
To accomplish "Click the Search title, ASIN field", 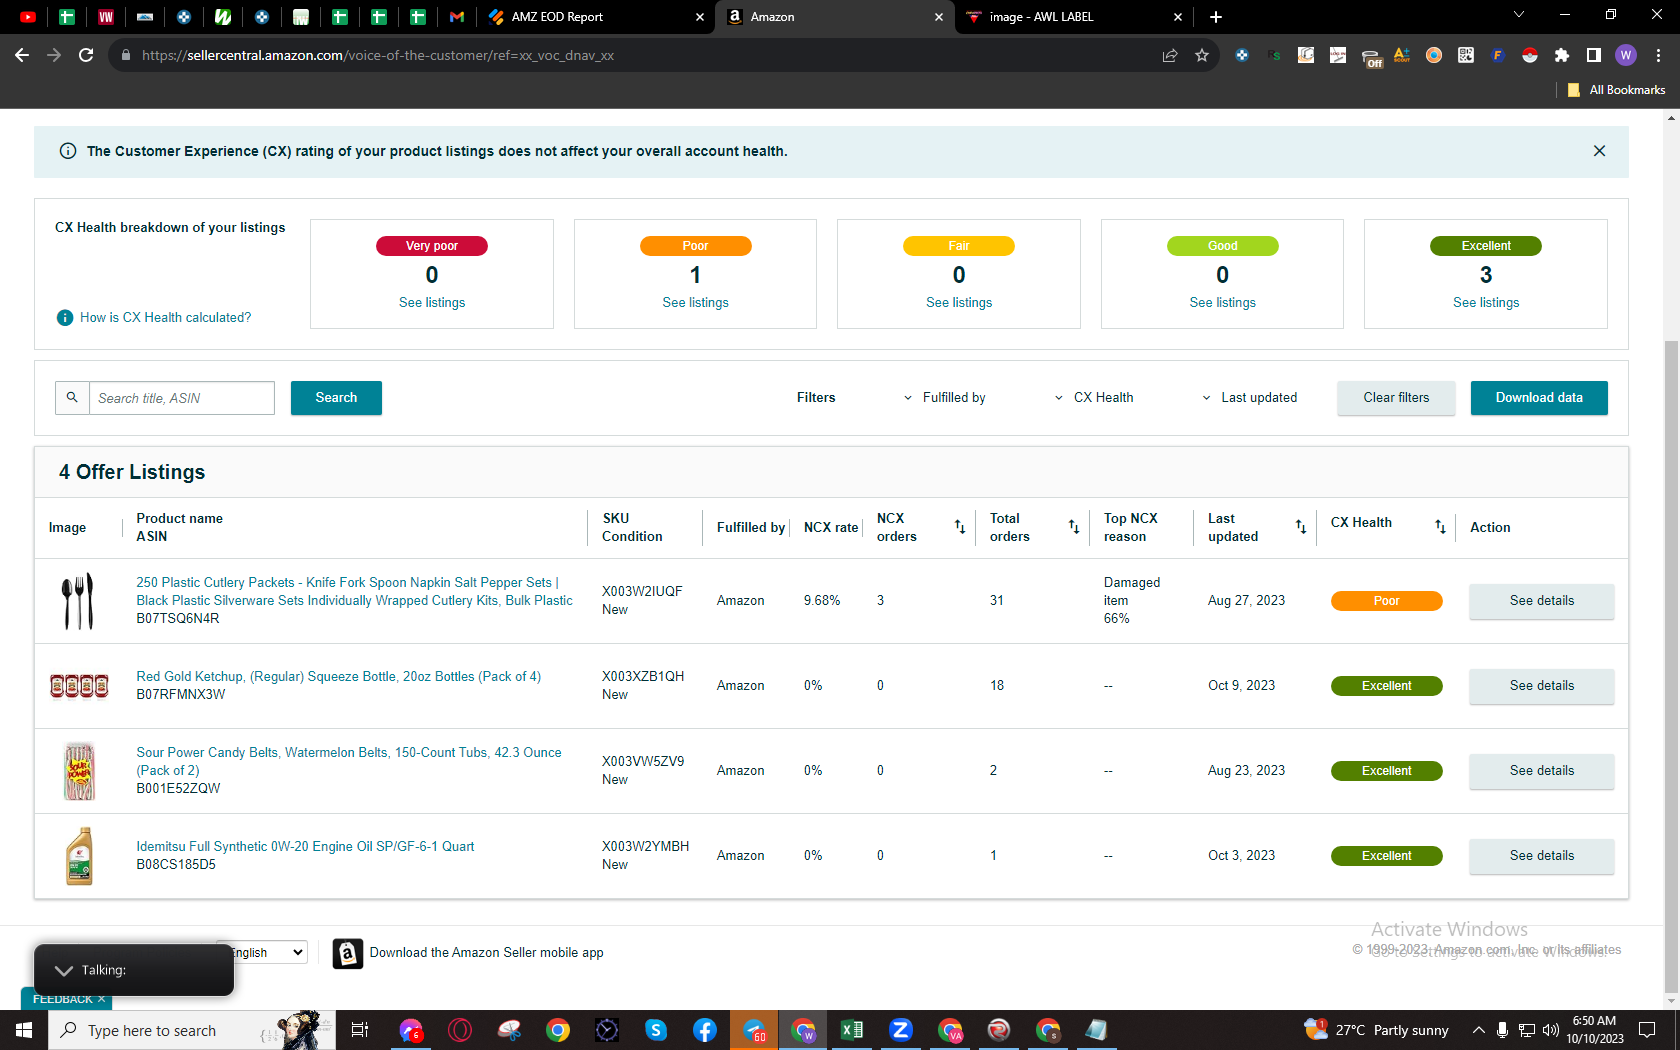I will coord(182,398).
